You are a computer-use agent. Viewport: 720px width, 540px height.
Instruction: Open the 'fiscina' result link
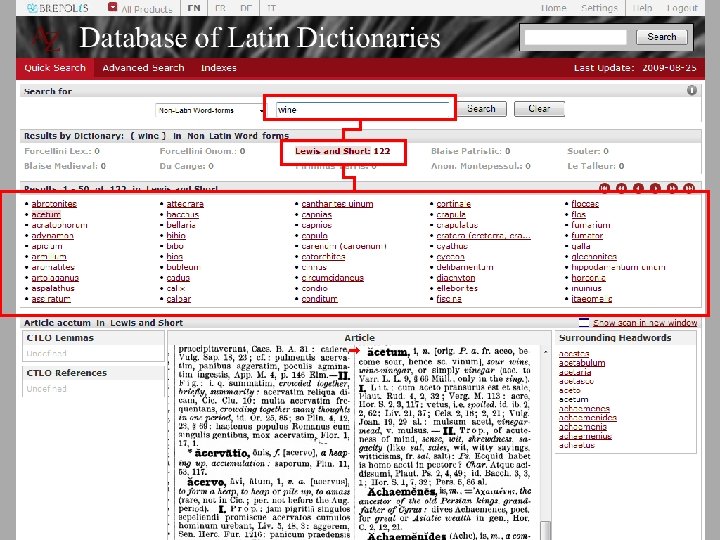[x=449, y=299]
